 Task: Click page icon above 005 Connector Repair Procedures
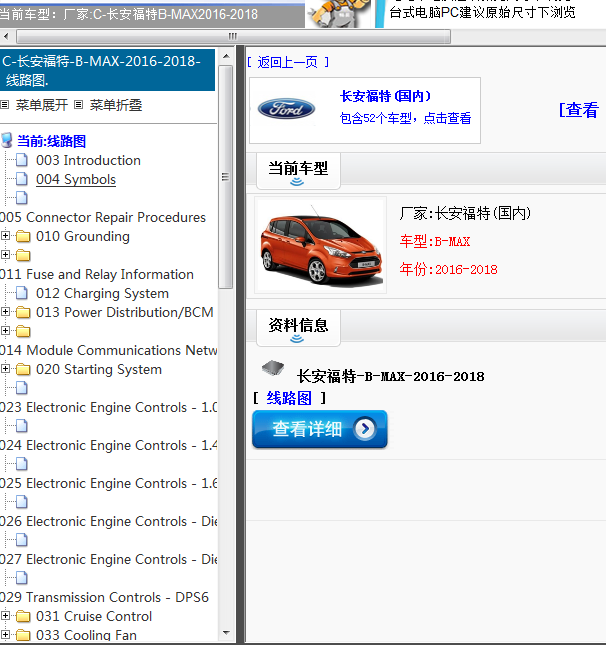(22, 198)
